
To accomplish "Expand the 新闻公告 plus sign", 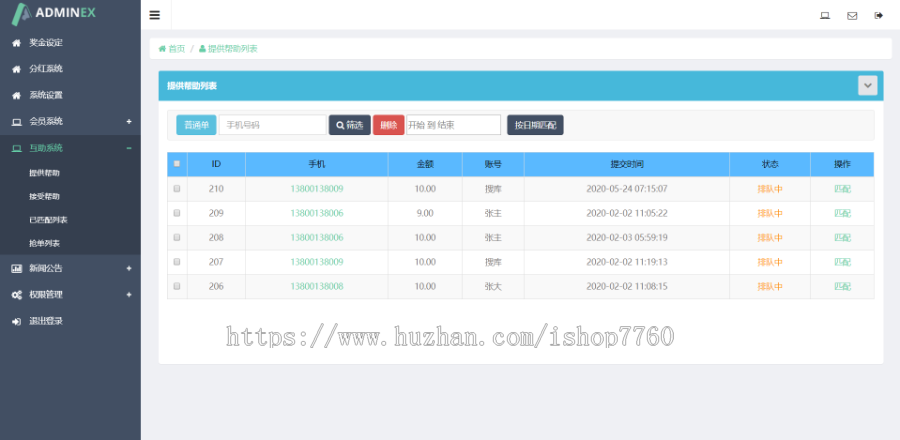I will [x=129, y=268].
